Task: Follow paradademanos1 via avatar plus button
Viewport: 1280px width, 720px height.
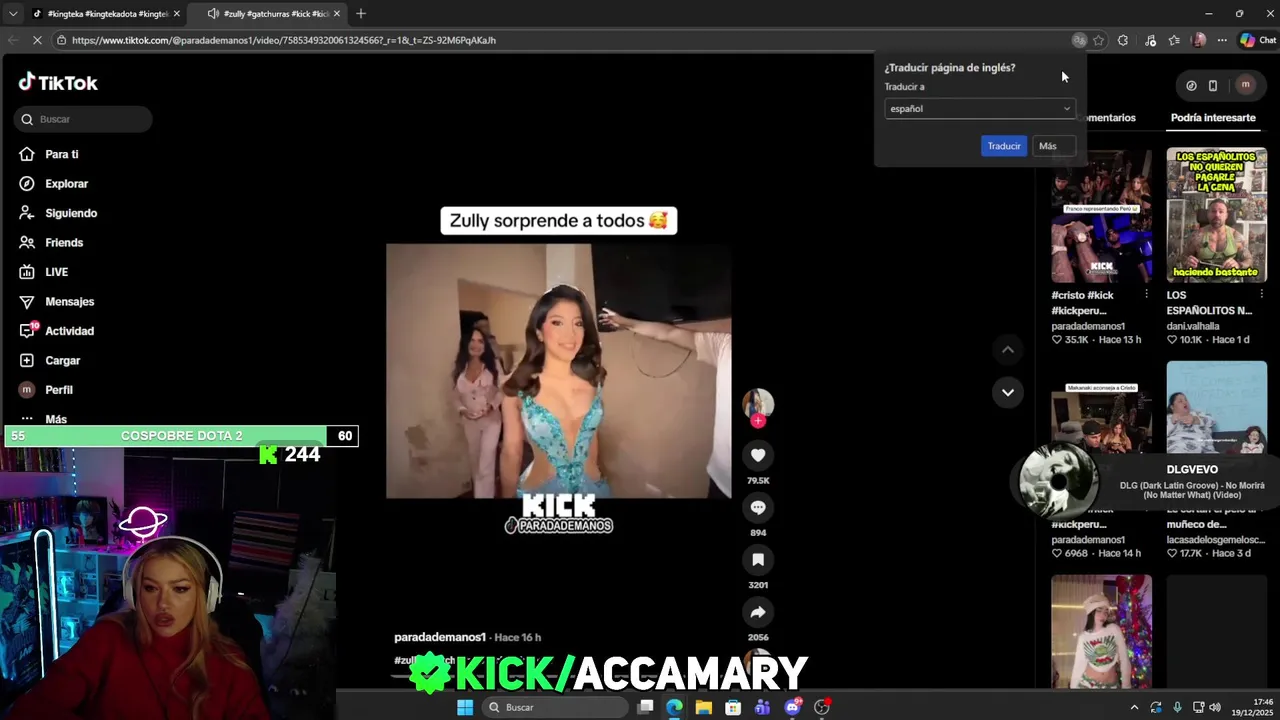Action: pos(758,421)
